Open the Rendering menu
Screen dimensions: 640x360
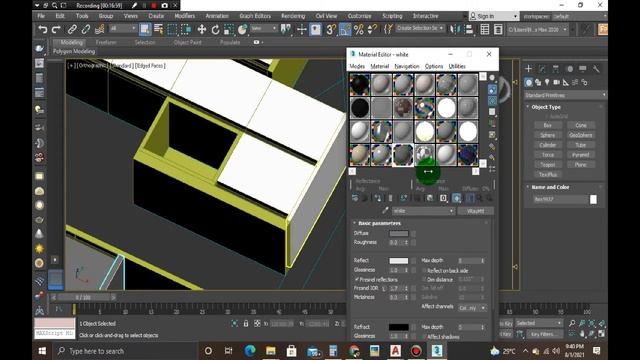tap(293, 16)
